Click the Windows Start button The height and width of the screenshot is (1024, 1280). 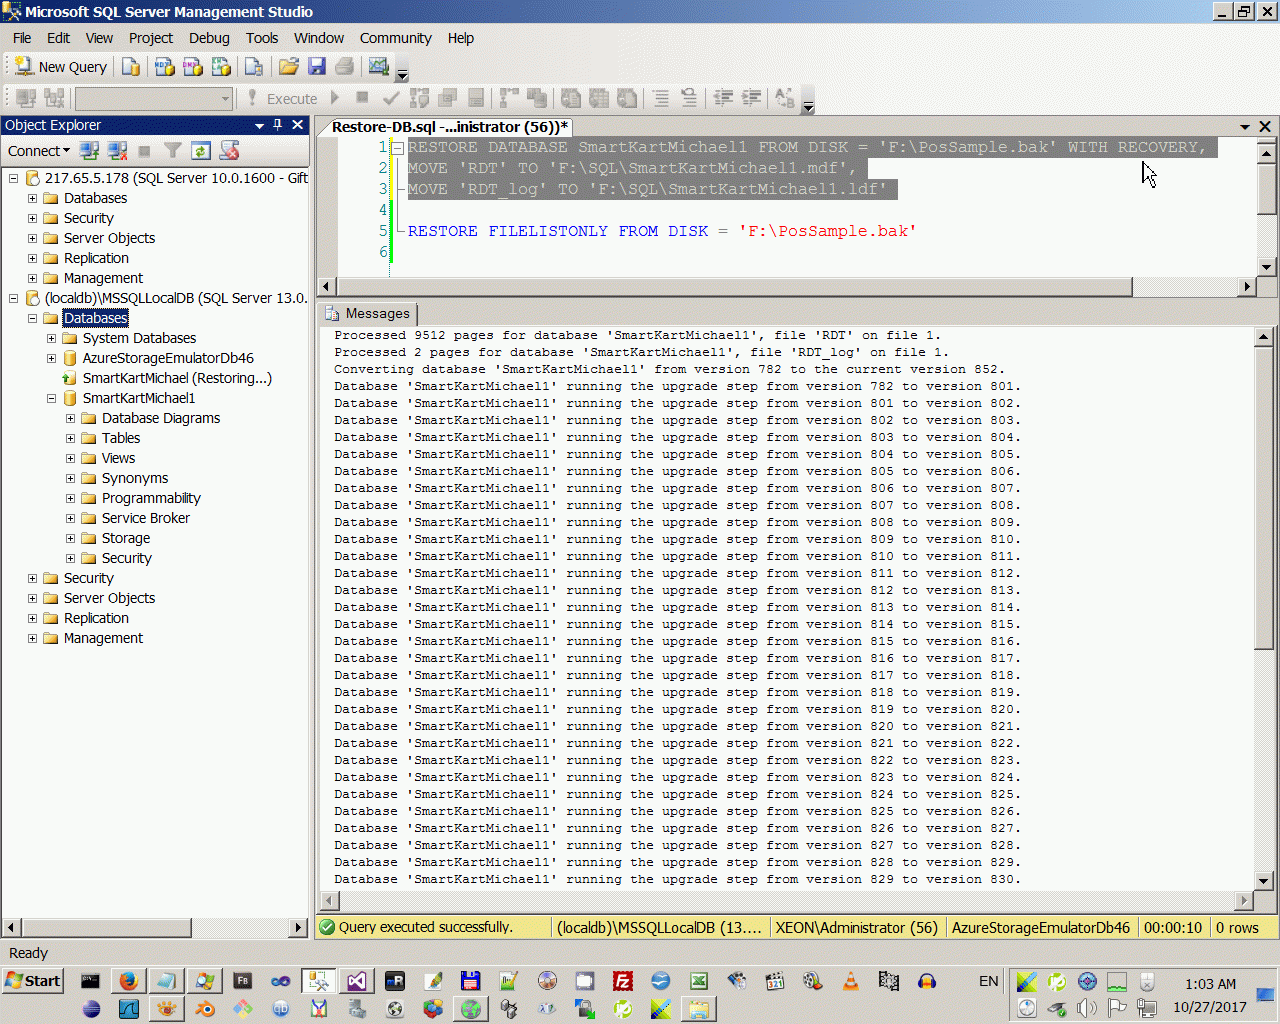click(33, 981)
